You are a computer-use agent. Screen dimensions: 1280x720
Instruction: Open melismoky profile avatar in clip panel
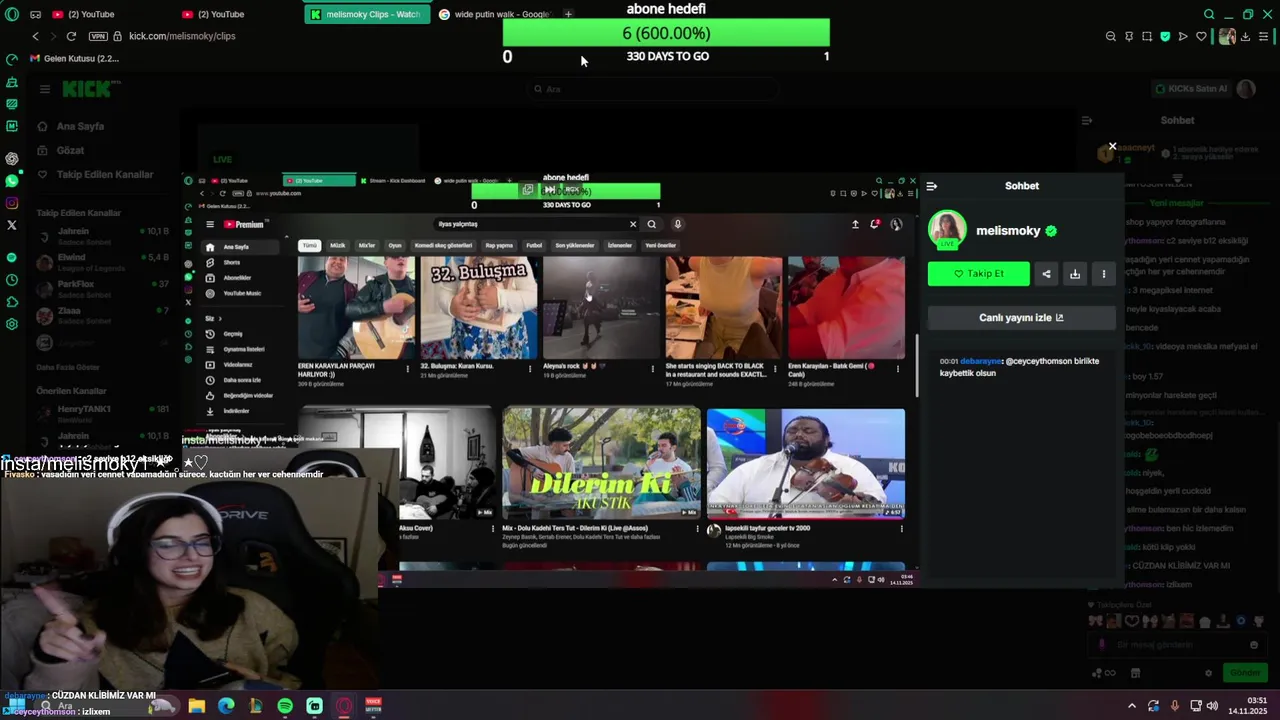point(947,230)
